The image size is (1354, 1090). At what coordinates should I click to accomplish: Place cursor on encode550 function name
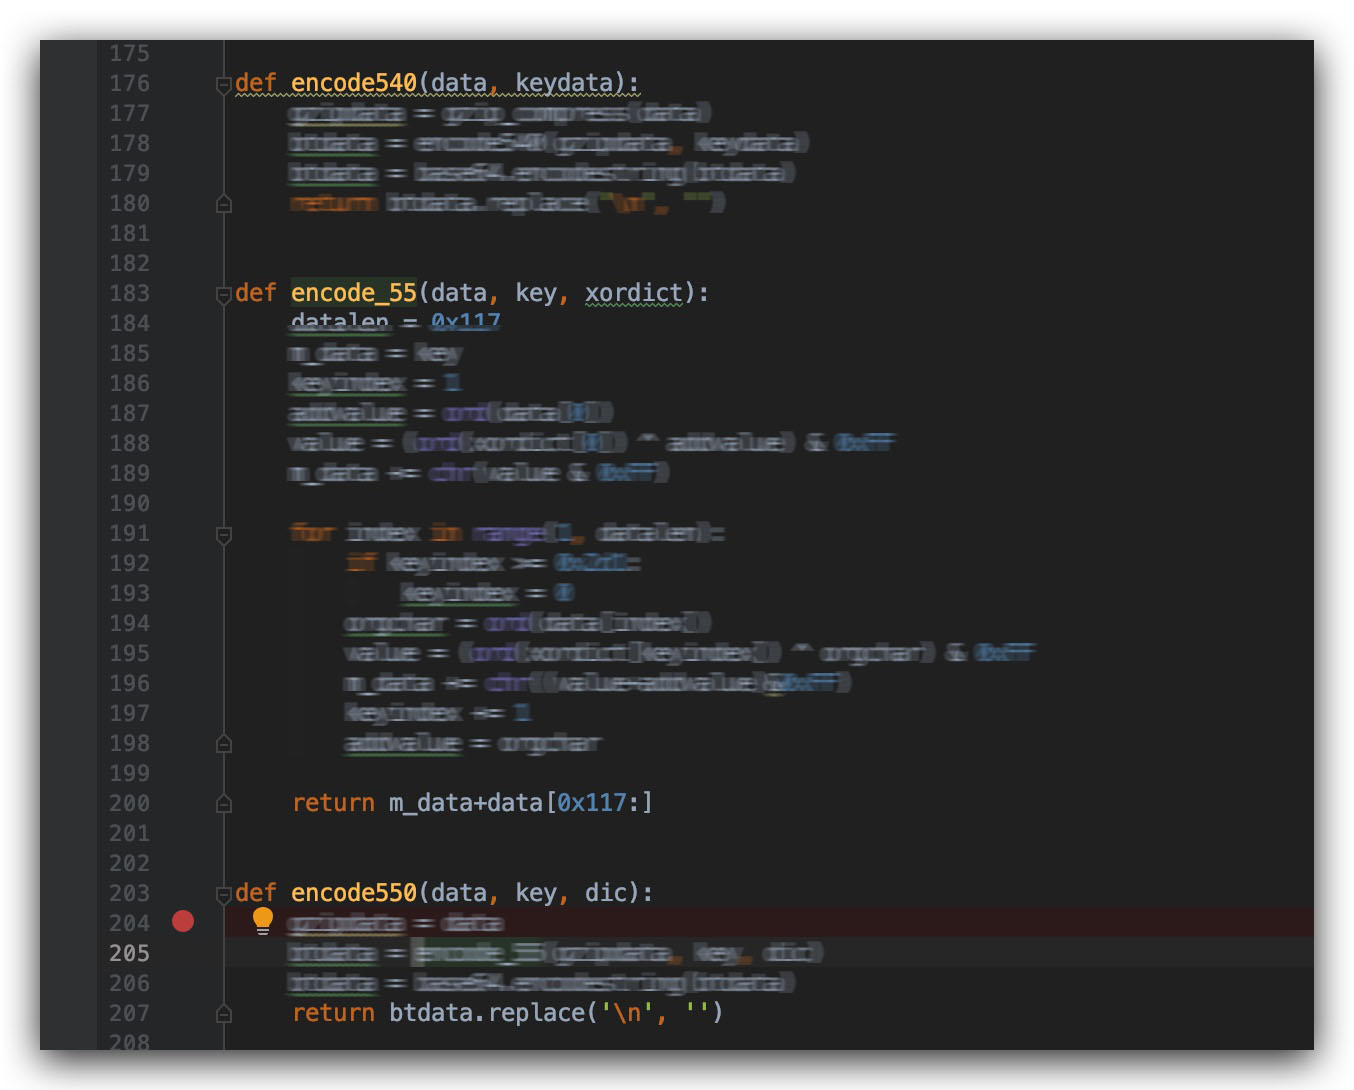point(353,893)
